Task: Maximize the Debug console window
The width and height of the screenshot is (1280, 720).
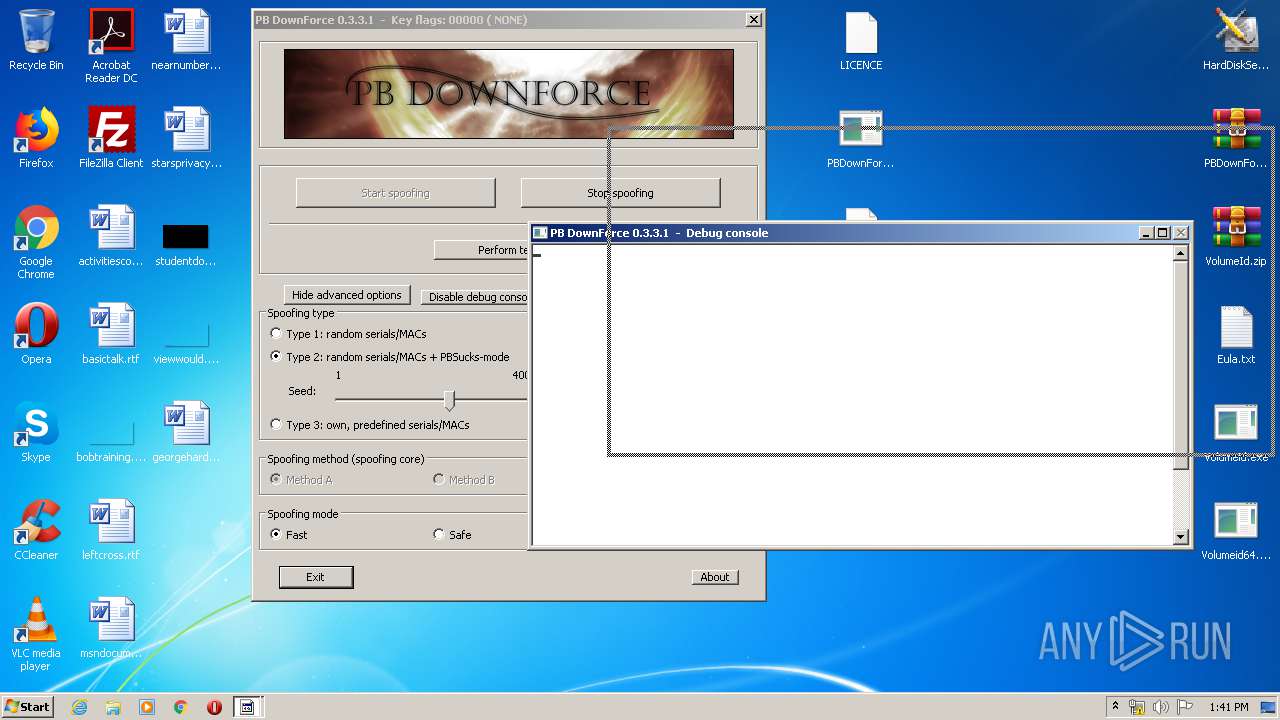Action: [x=1162, y=233]
